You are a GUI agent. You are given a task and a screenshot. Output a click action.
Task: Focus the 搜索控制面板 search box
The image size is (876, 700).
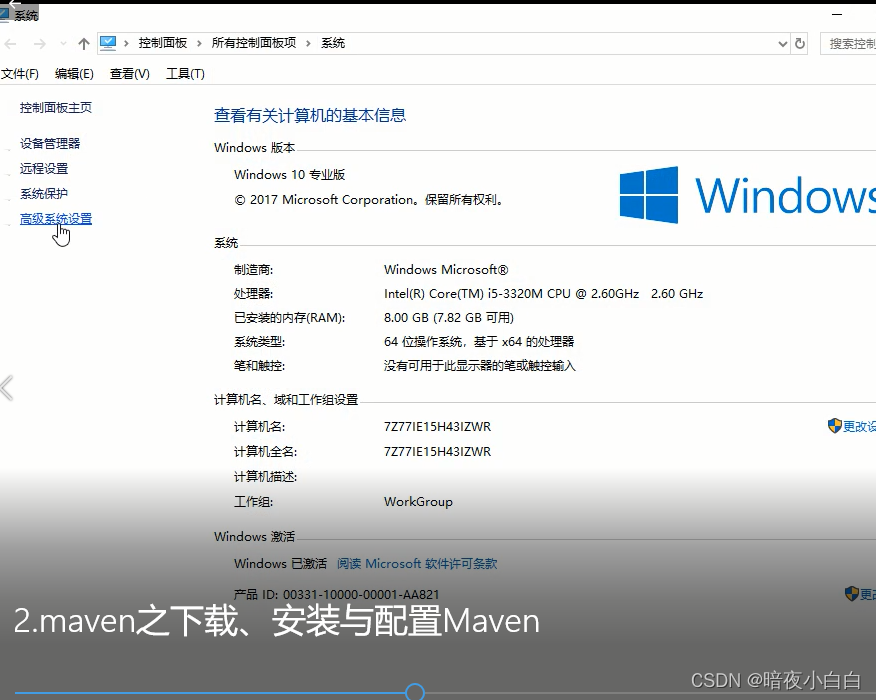pyautogui.click(x=848, y=44)
